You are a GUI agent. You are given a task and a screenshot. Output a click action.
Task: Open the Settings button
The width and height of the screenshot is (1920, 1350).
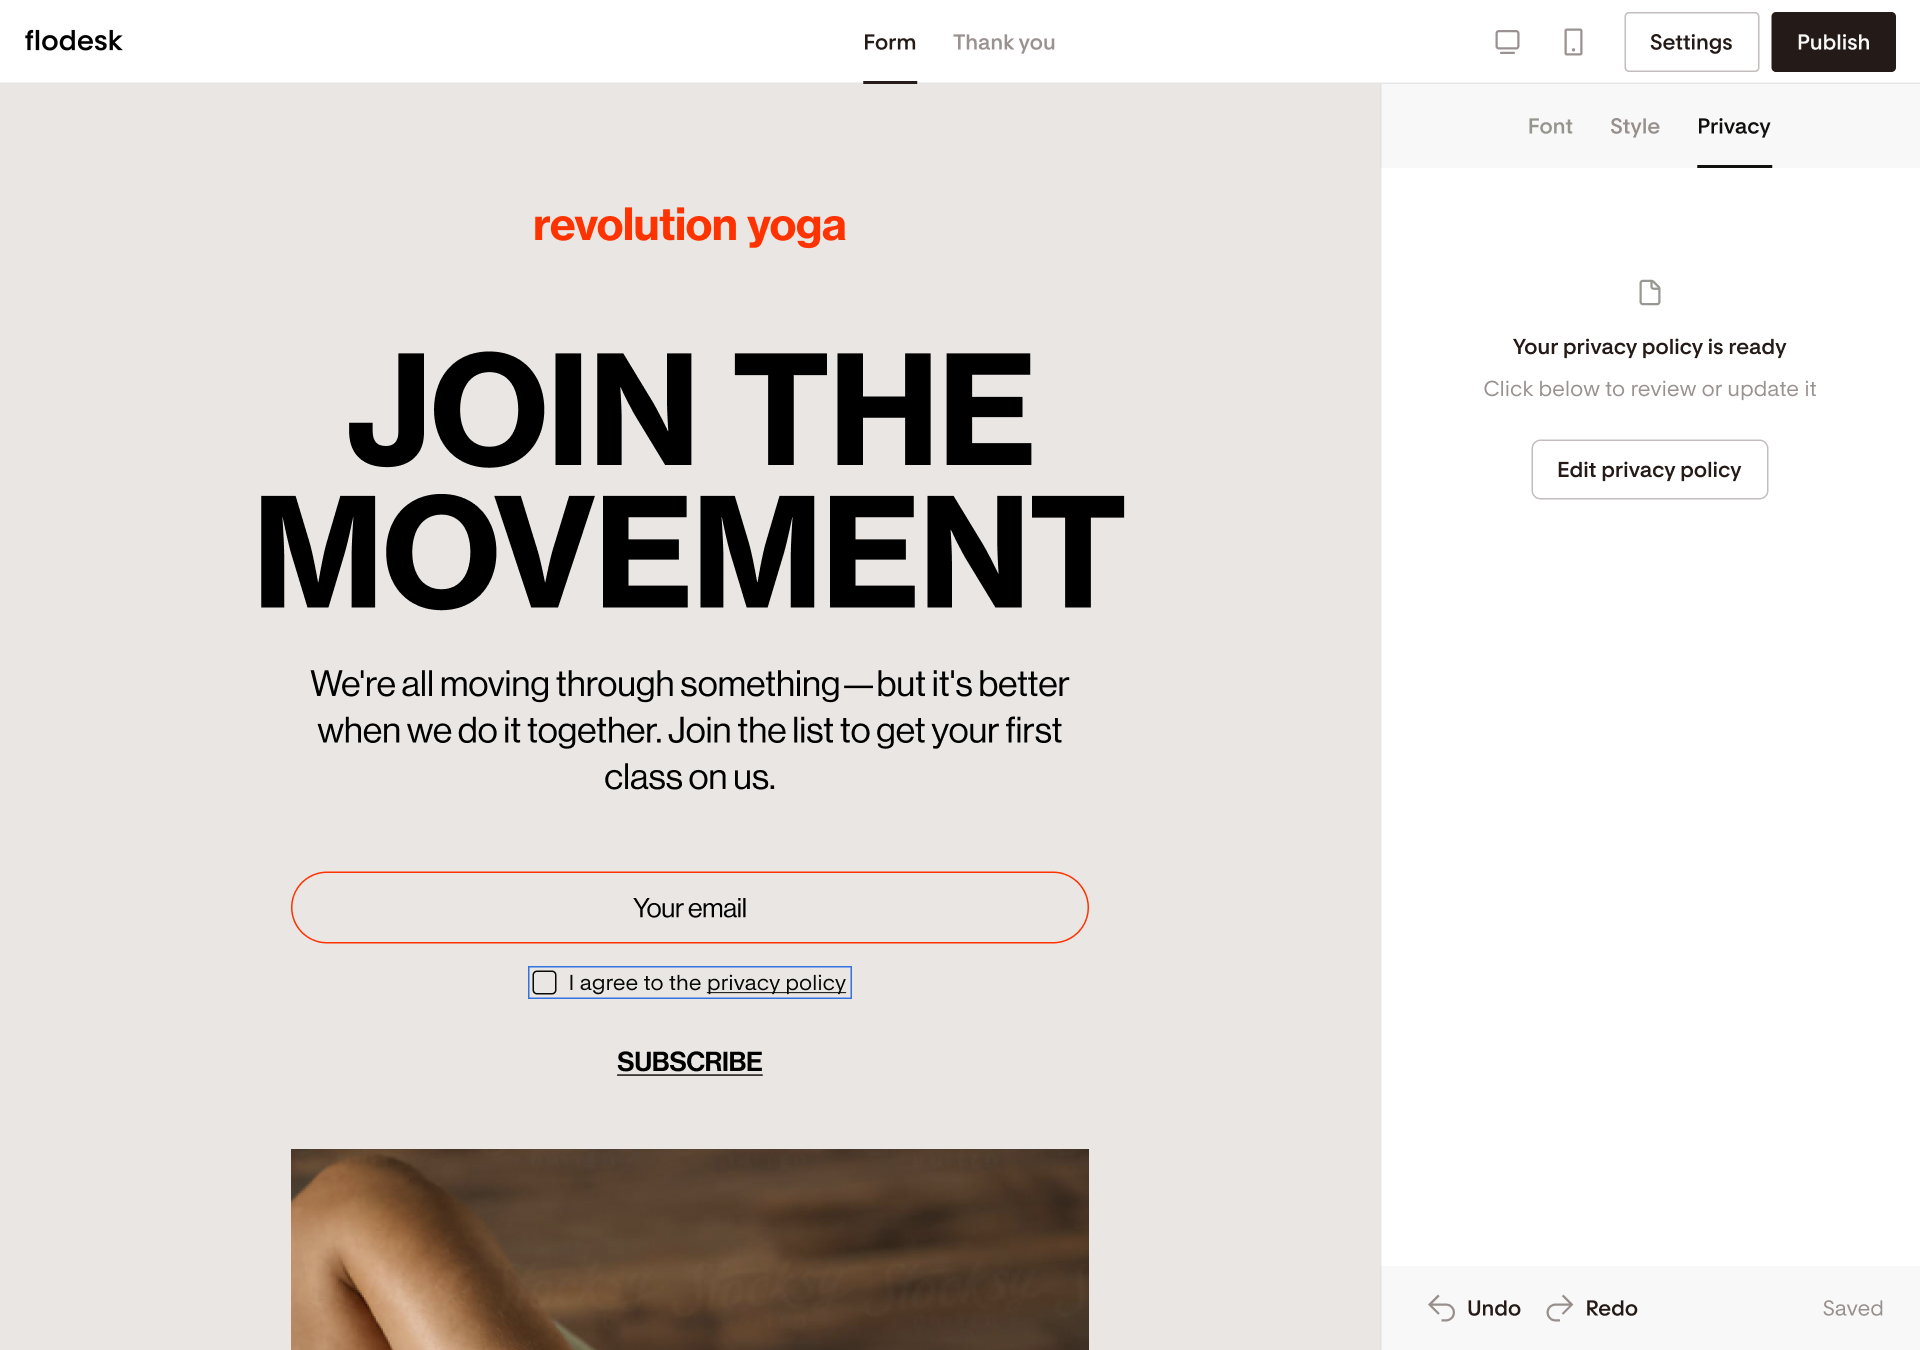point(1691,42)
